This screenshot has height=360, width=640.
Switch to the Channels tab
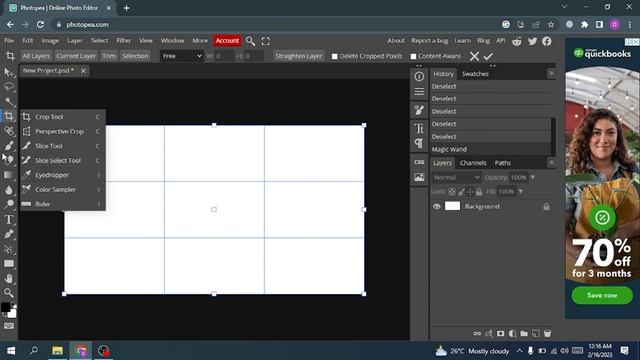(x=473, y=163)
